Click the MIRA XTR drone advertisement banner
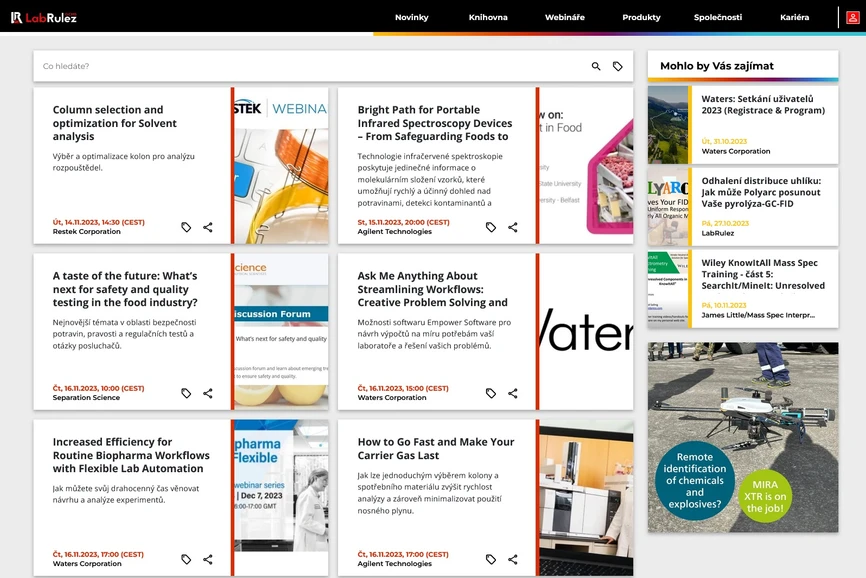 [x=742, y=437]
